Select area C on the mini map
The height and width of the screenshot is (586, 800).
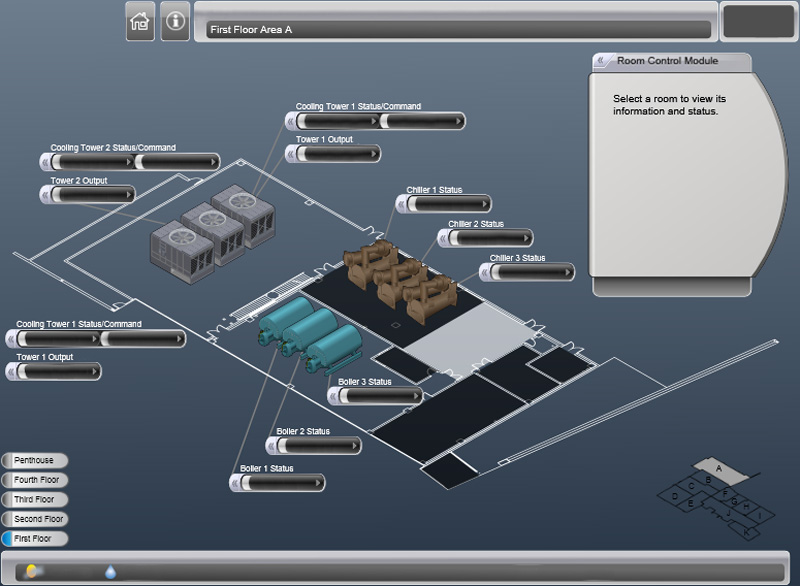[x=691, y=486]
